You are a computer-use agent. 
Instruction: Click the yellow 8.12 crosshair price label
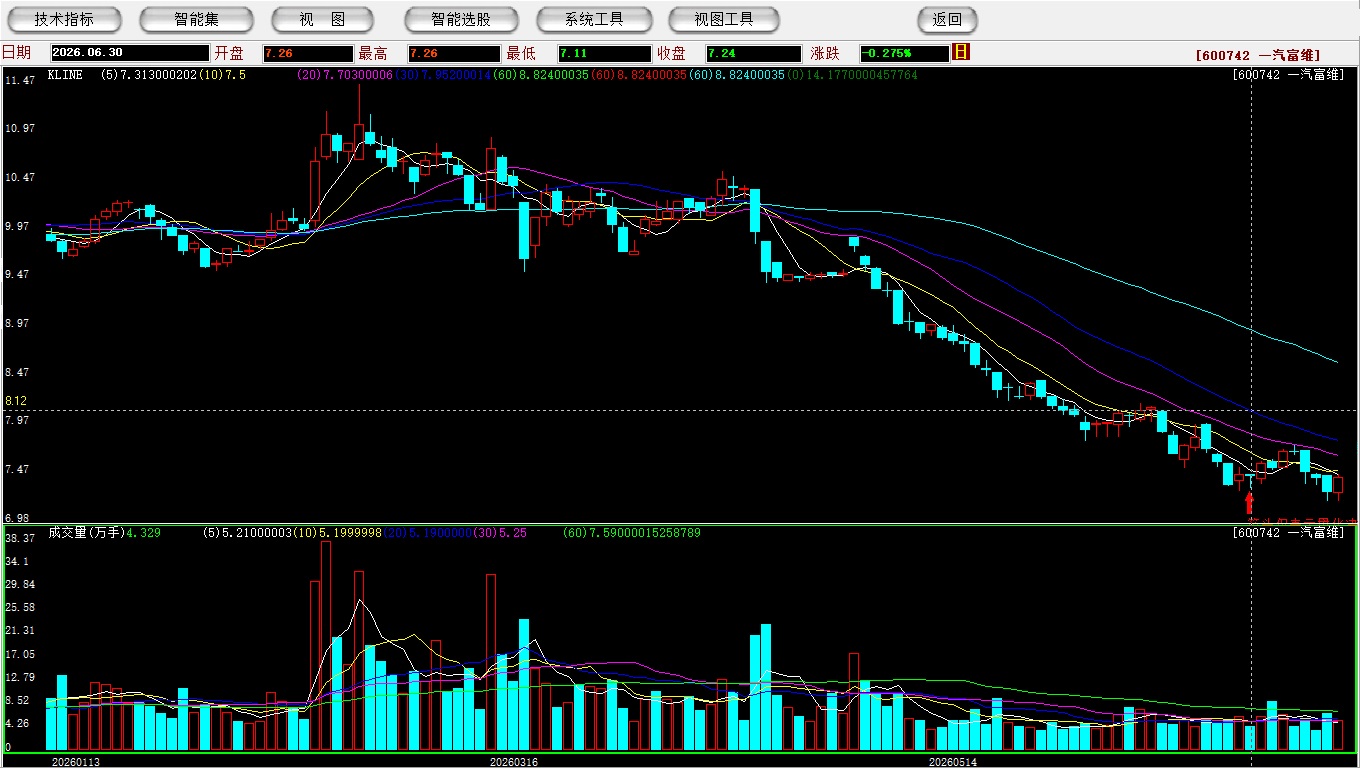click(x=16, y=401)
